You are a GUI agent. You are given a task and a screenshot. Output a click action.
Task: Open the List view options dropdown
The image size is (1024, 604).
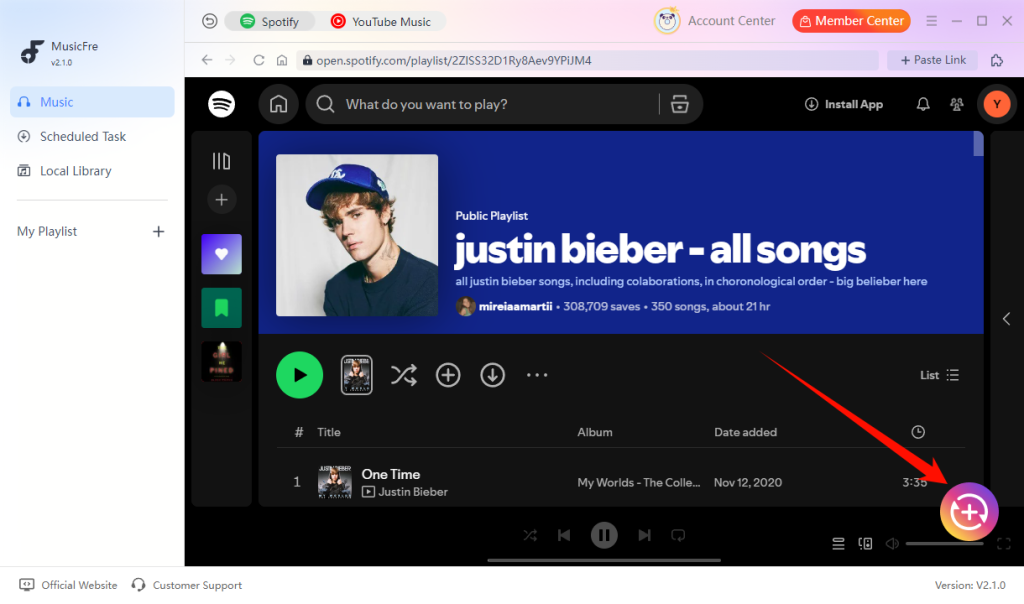(x=939, y=375)
